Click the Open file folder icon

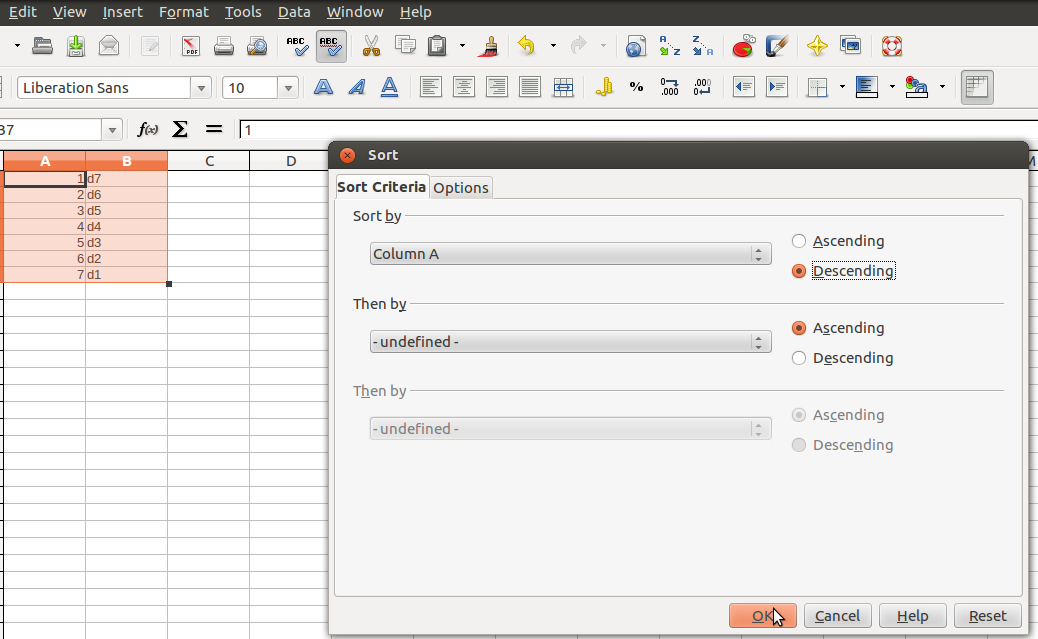pyautogui.click(x=42, y=46)
